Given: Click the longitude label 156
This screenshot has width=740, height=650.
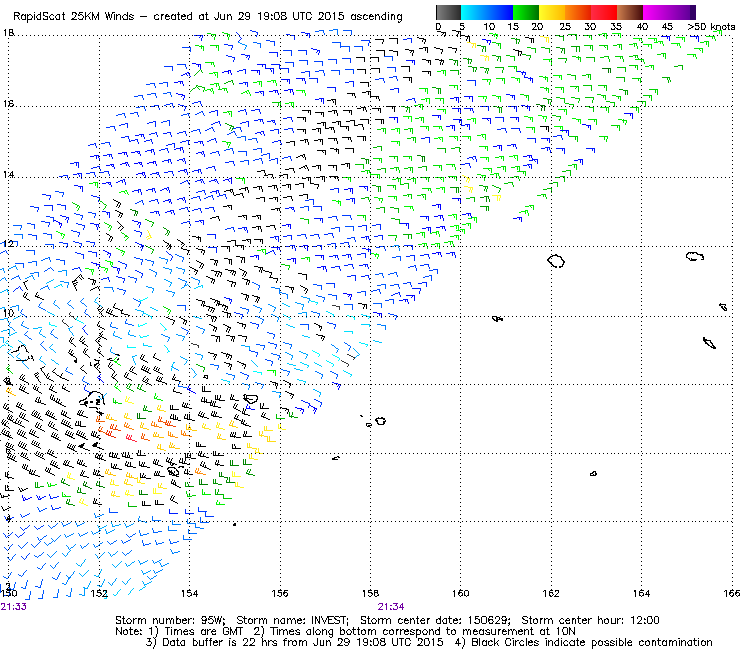Looking at the screenshot, I should pyautogui.click(x=280, y=593).
